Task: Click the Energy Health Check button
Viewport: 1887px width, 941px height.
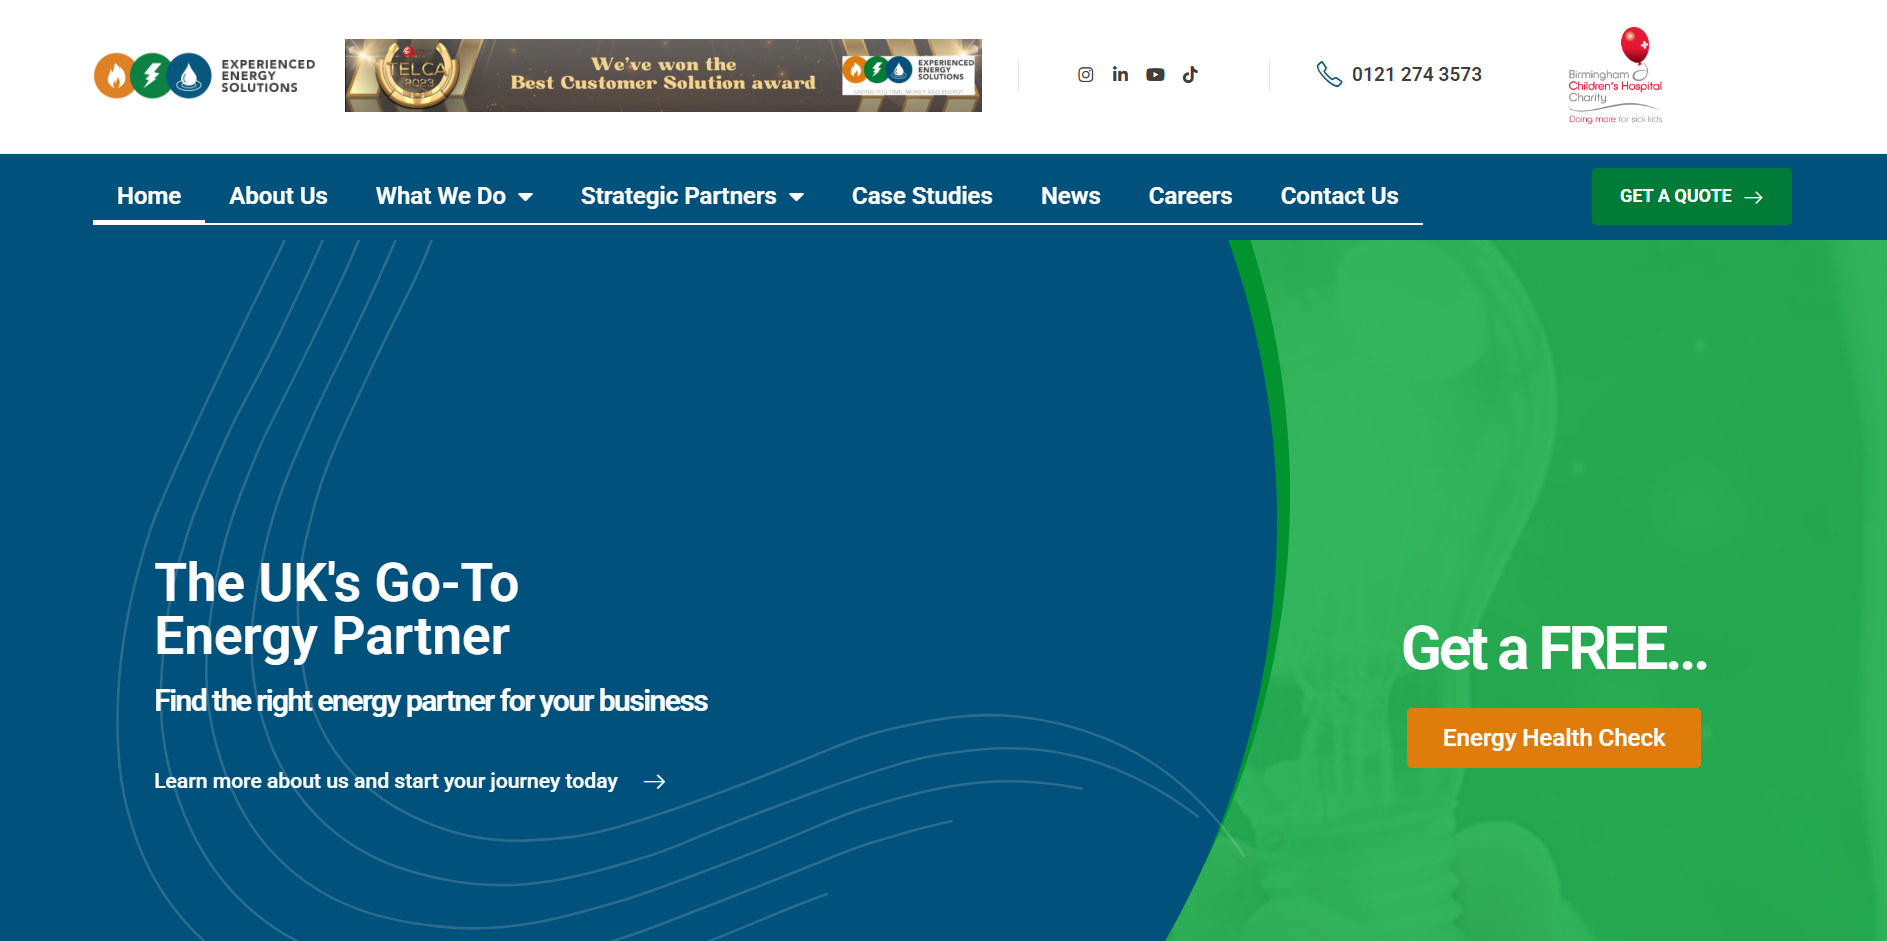Action: pyautogui.click(x=1553, y=738)
